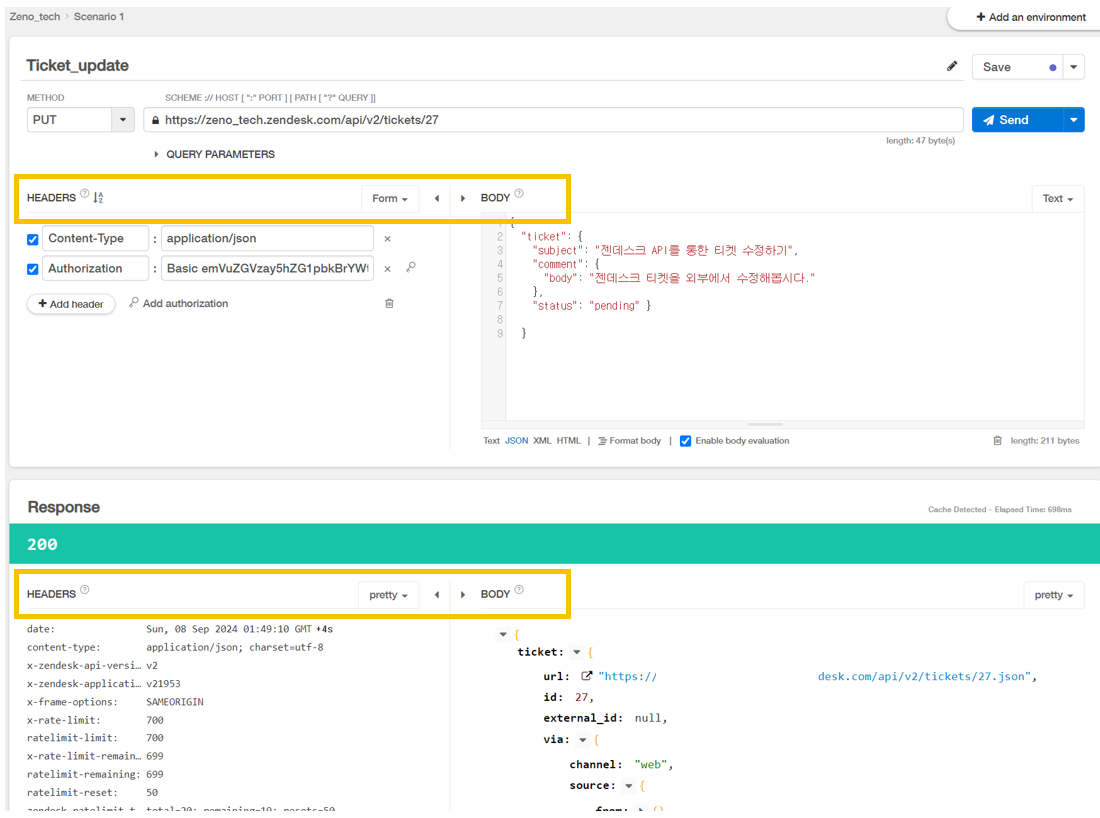Open the ticket url external link icon

coord(586,676)
